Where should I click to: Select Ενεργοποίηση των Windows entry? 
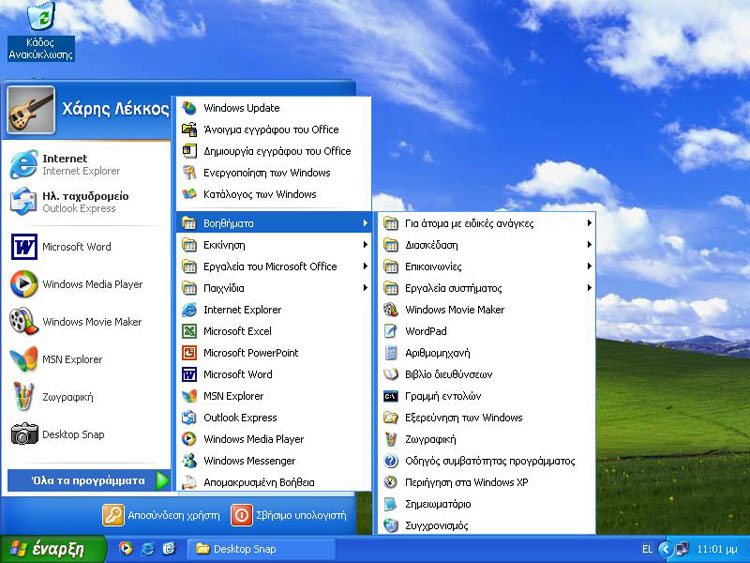(274, 173)
